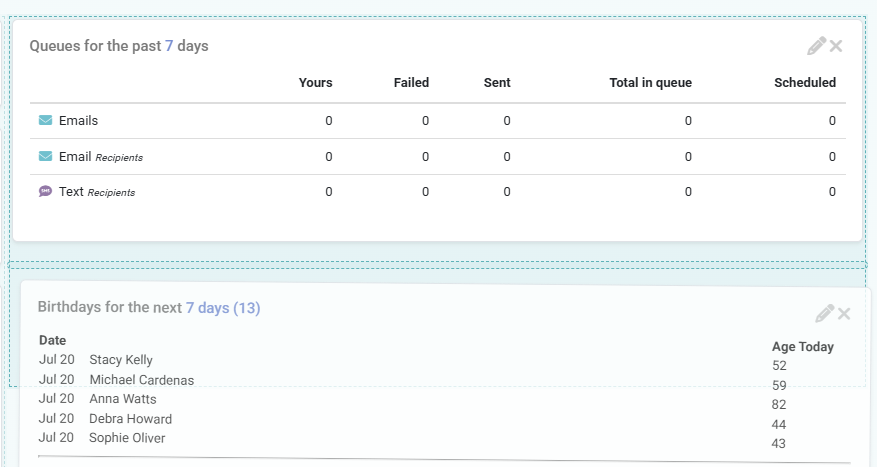Close the Birthdays widget

coord(844,314)
